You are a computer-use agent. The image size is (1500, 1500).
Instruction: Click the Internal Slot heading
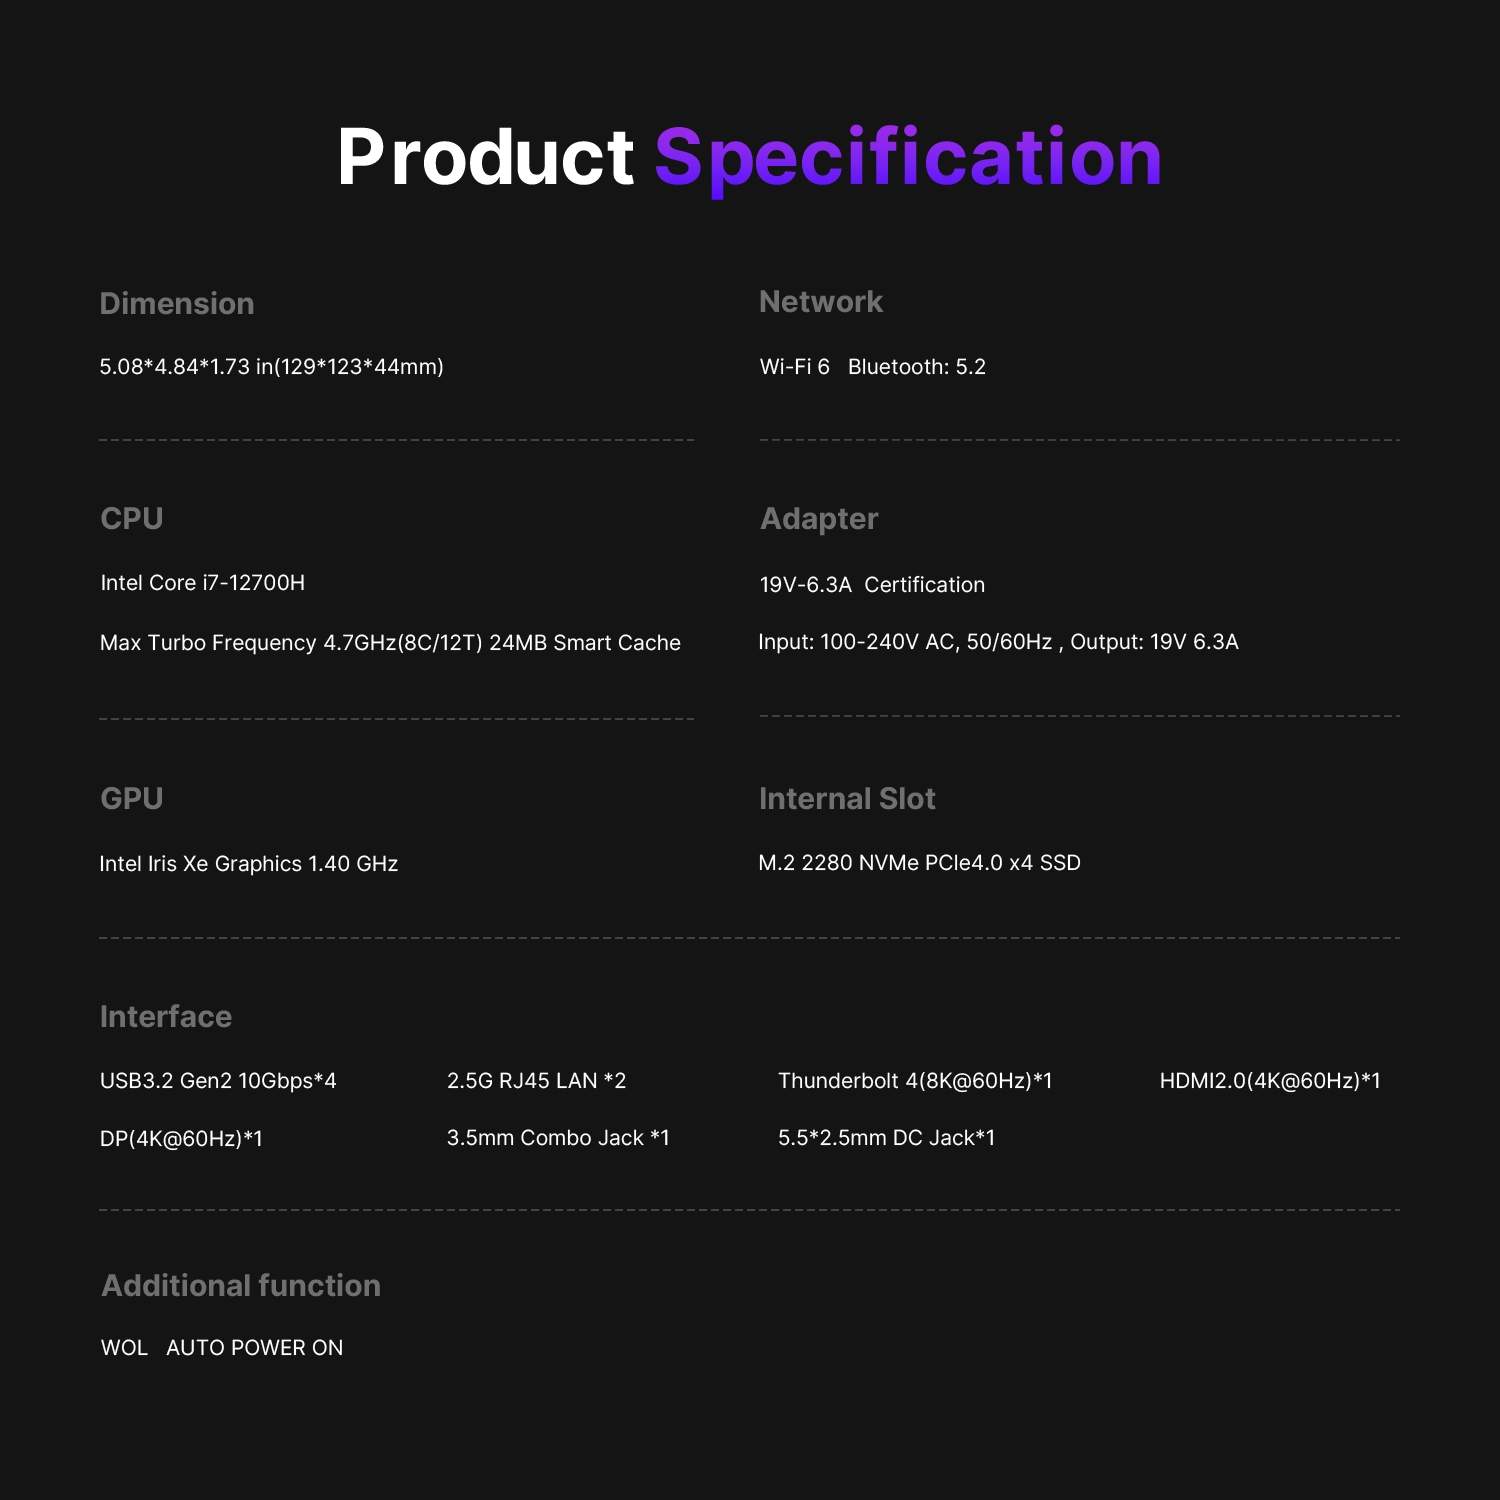[847, 799]
